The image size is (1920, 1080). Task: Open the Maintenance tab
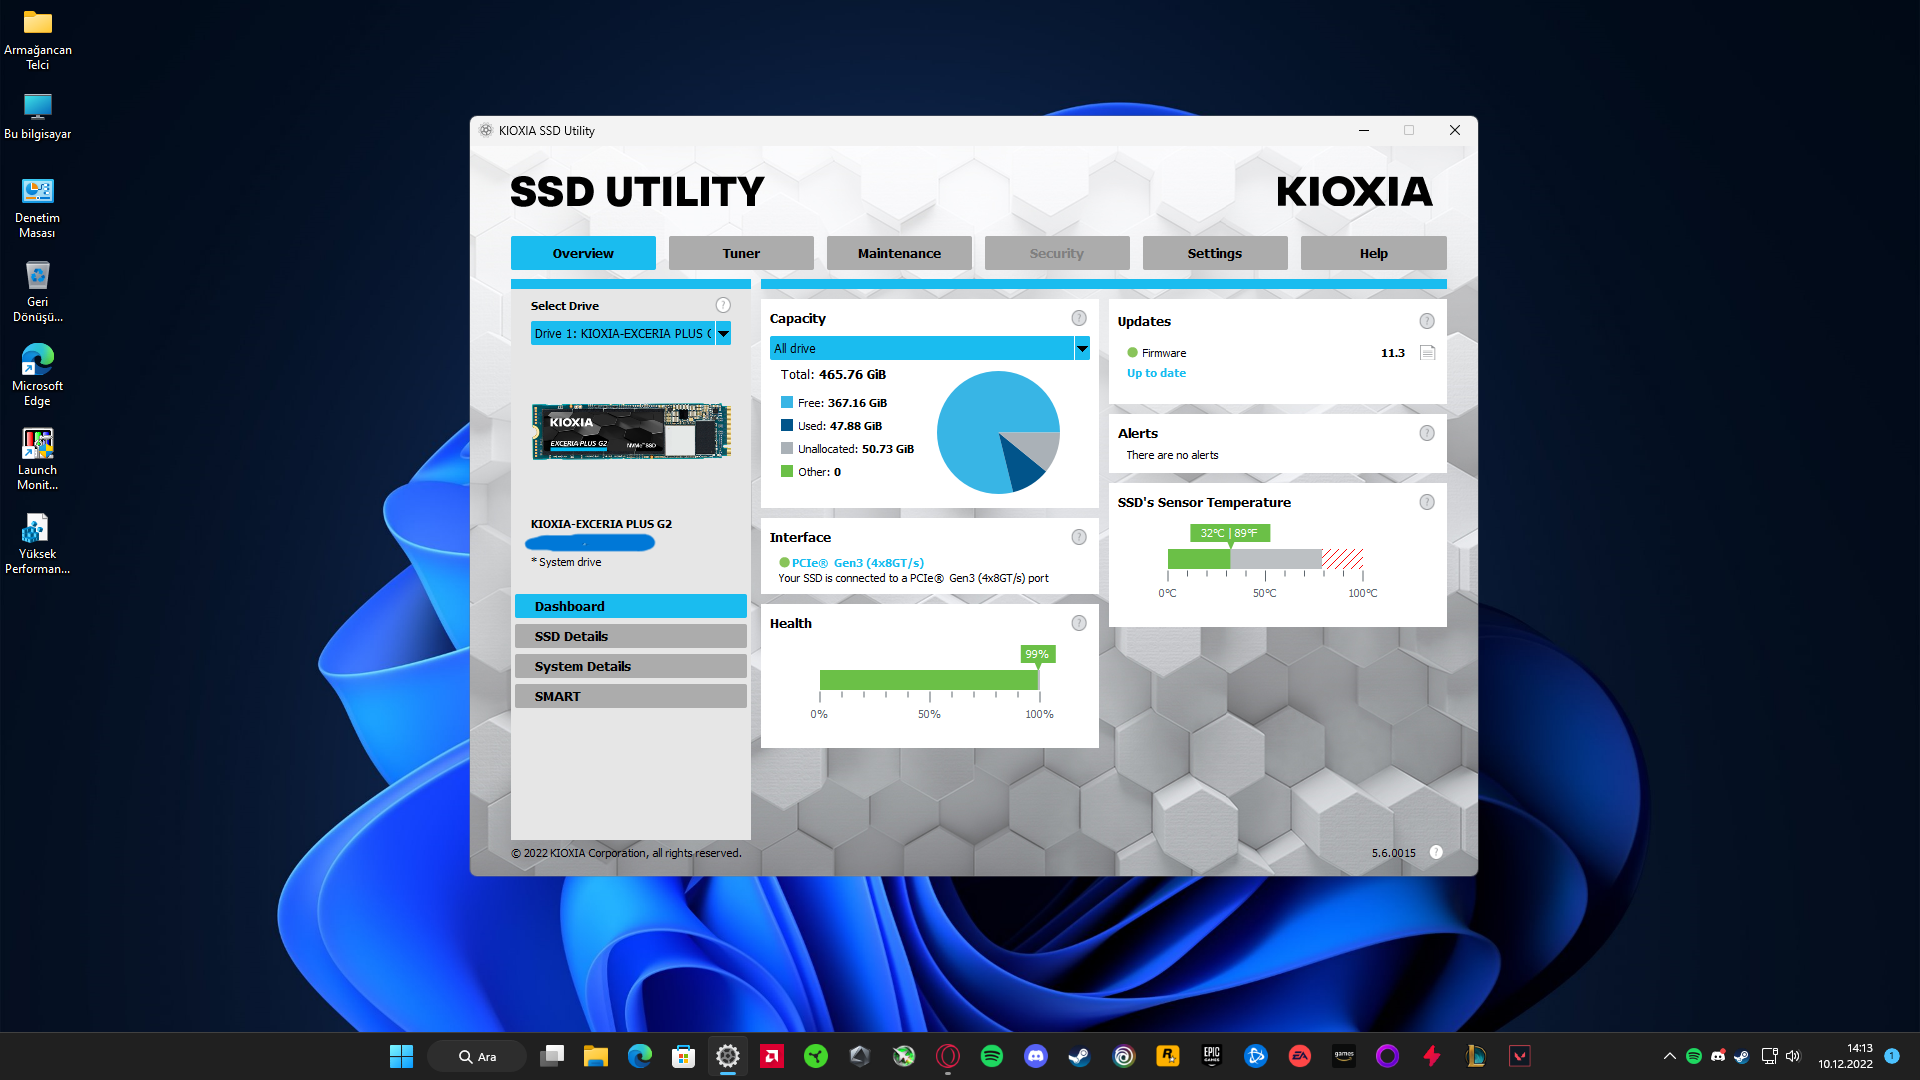pyautogui.click(x=899, y=253)
